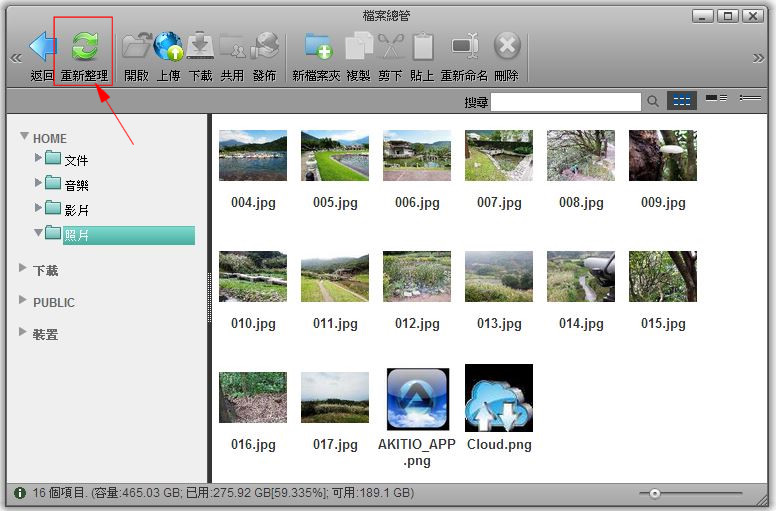Viewport: 776px width, 511px height.
Task: Switch to thumbnail grid view
Action: (x=682, y=101)
